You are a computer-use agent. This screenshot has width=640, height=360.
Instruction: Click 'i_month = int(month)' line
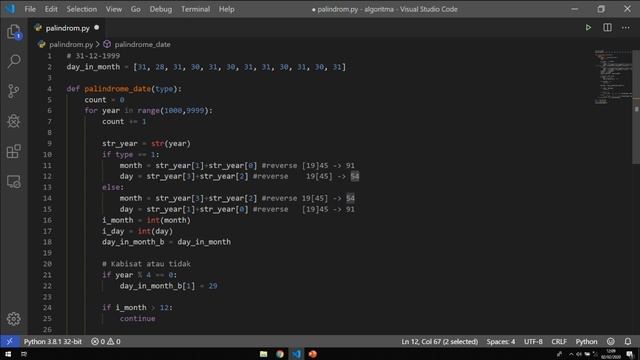coord(146,220)
